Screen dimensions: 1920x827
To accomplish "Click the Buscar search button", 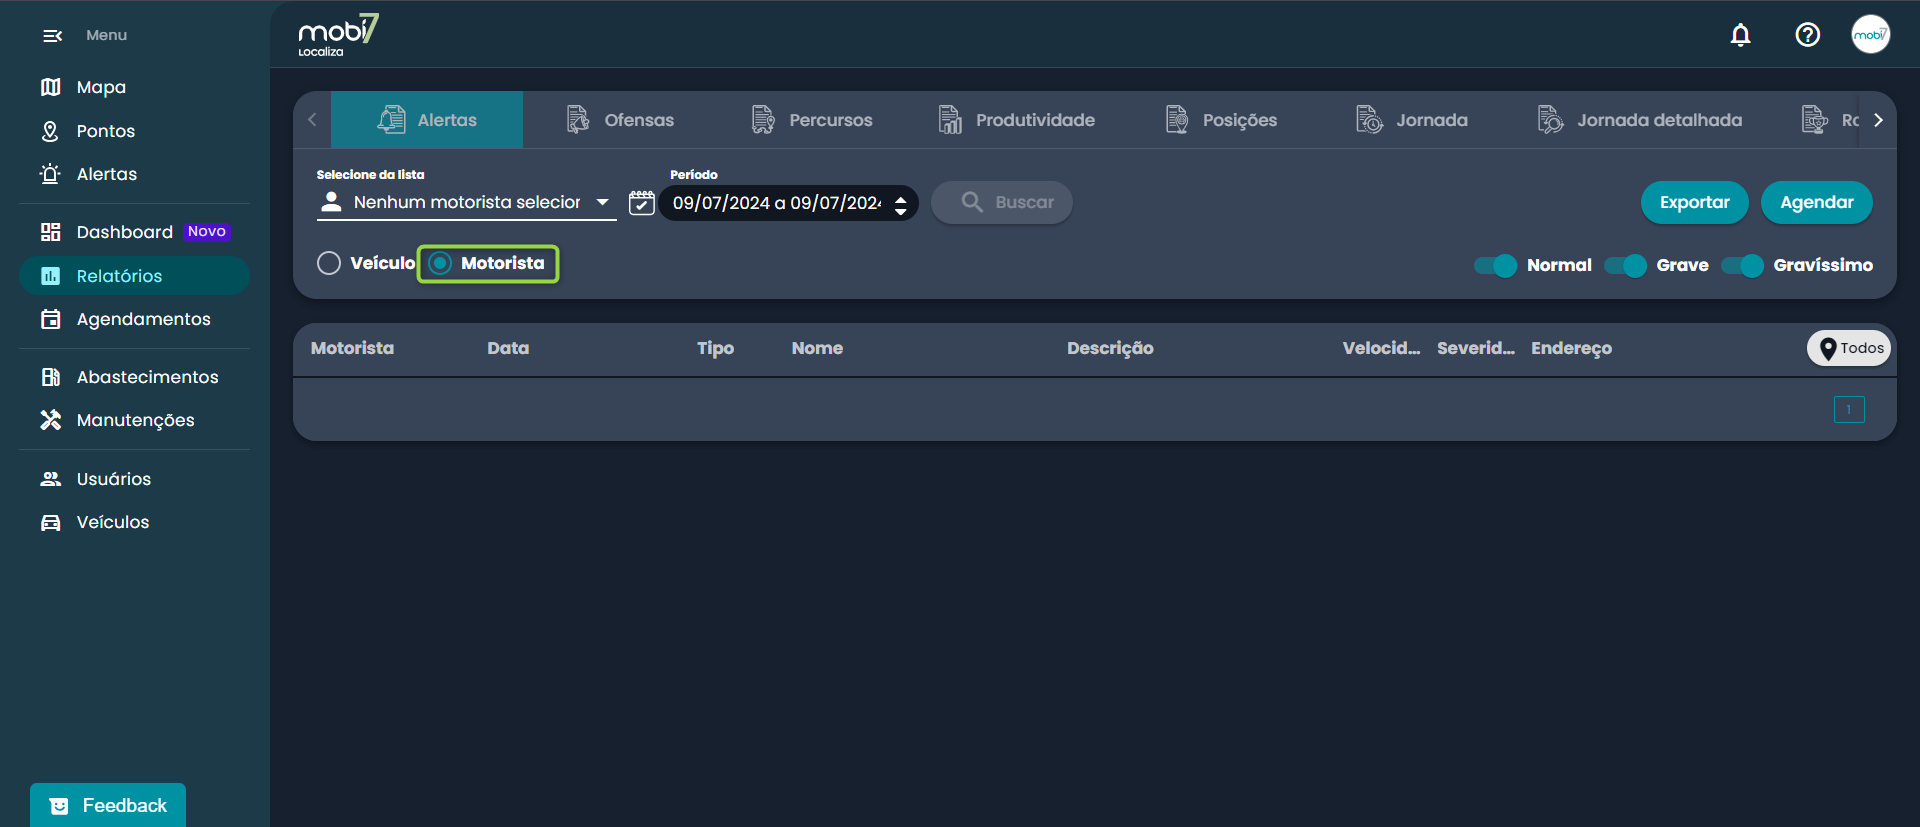I will tap(1002, 202).
